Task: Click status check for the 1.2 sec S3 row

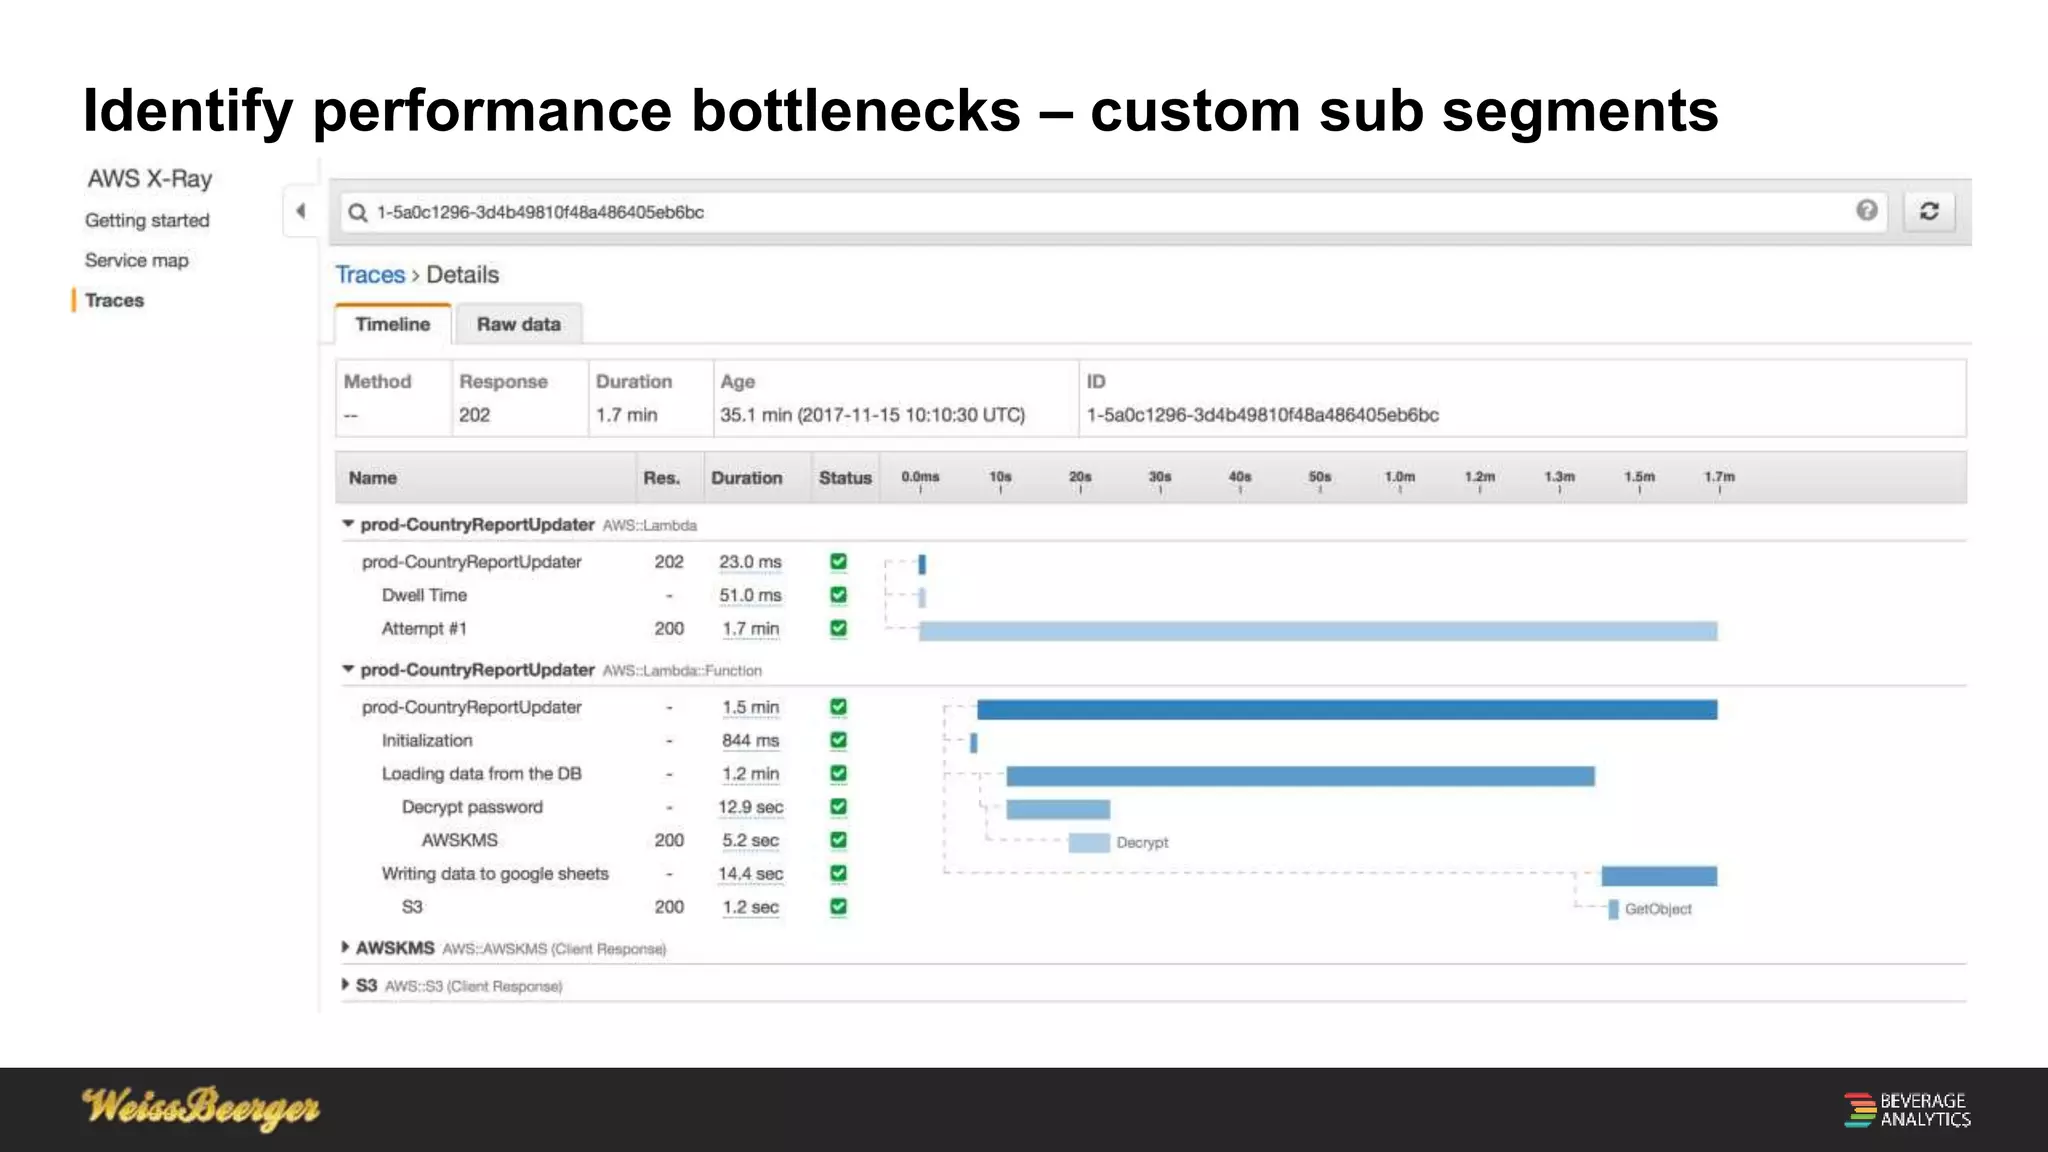Action: point(838,907)
